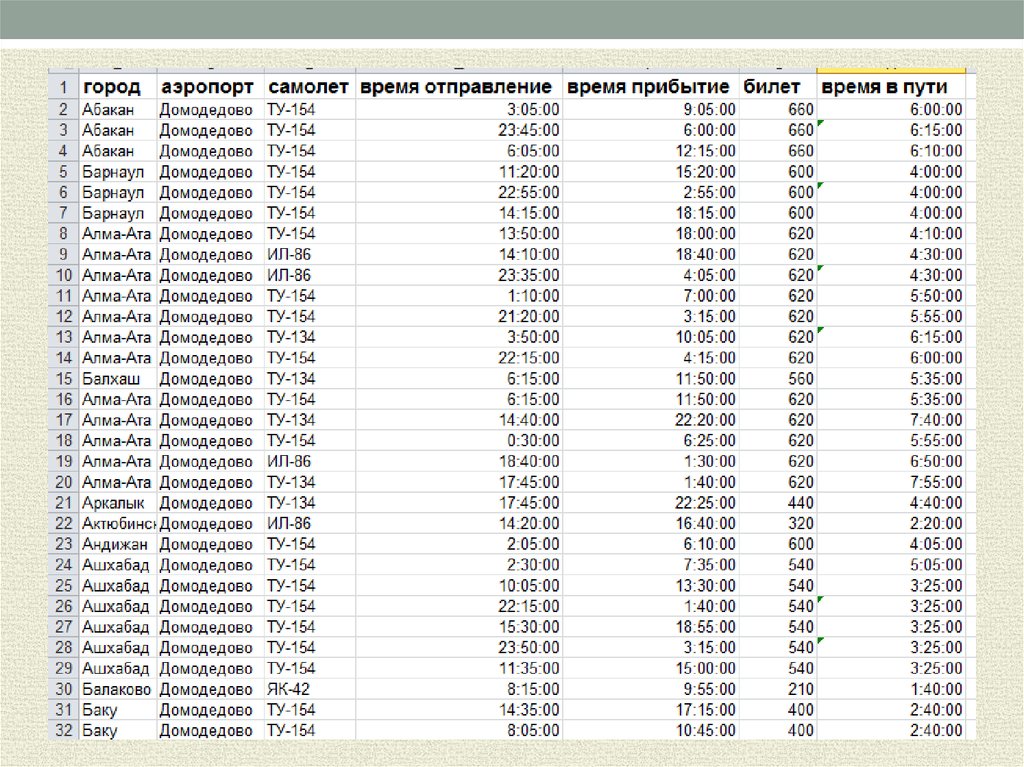Click the 'билет' header cell

coord(777,87)
